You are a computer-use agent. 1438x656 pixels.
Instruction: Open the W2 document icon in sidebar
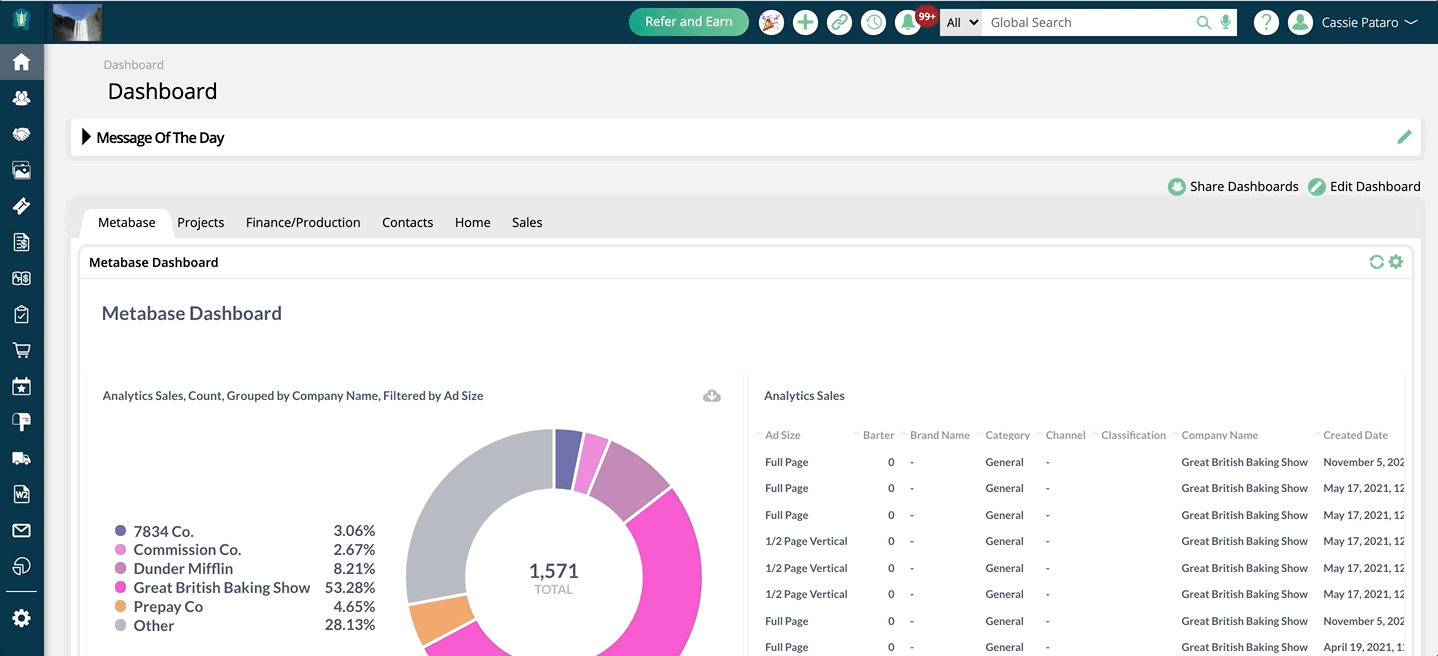click(x=21, y=494)
